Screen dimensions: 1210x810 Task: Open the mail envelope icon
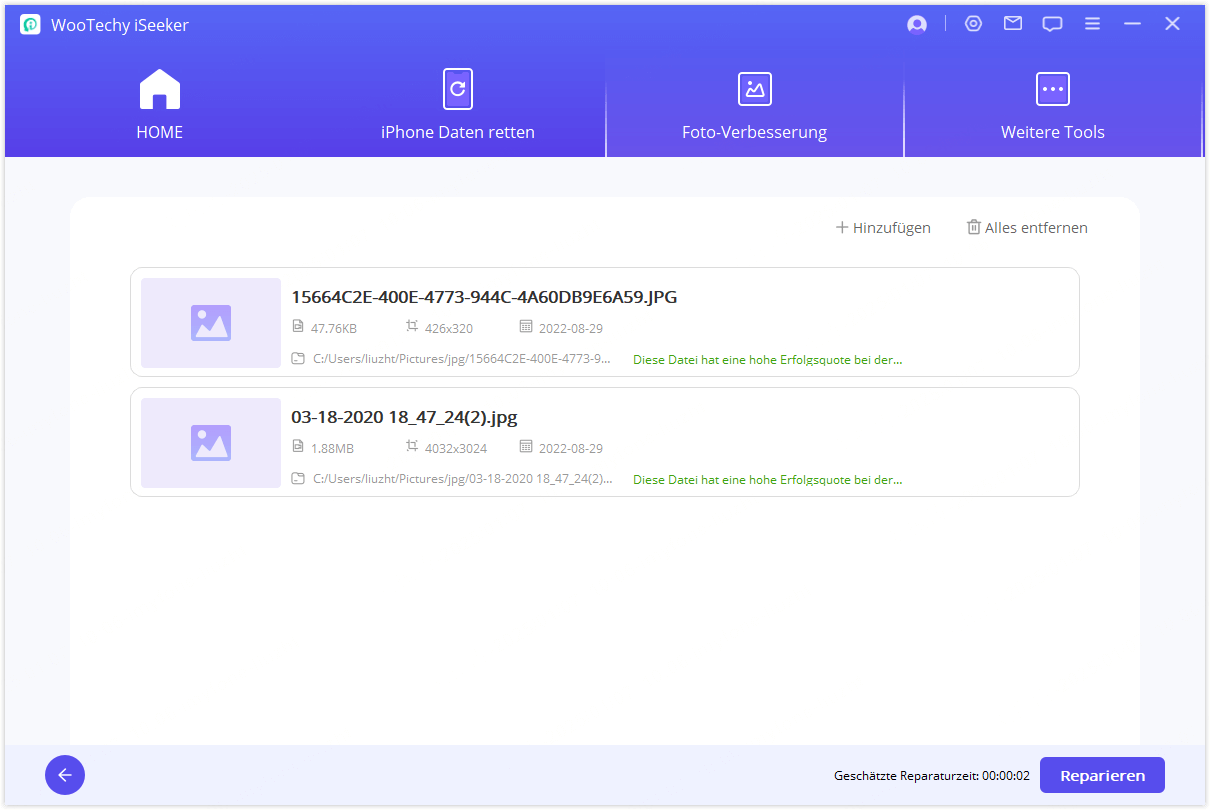pos(1013,24)
